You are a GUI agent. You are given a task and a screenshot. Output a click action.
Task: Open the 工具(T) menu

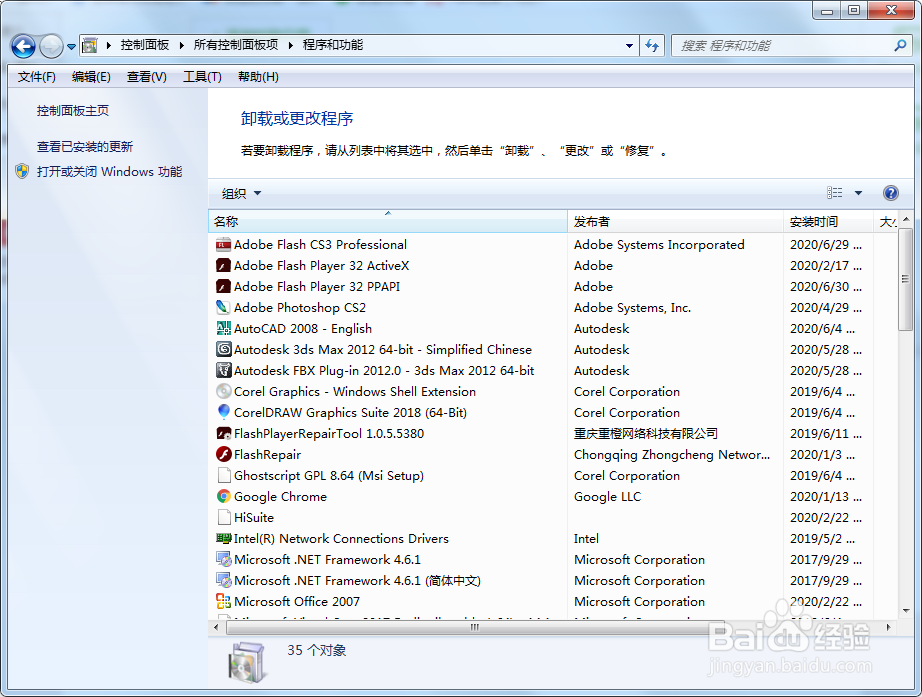click(x=202, y=77)
